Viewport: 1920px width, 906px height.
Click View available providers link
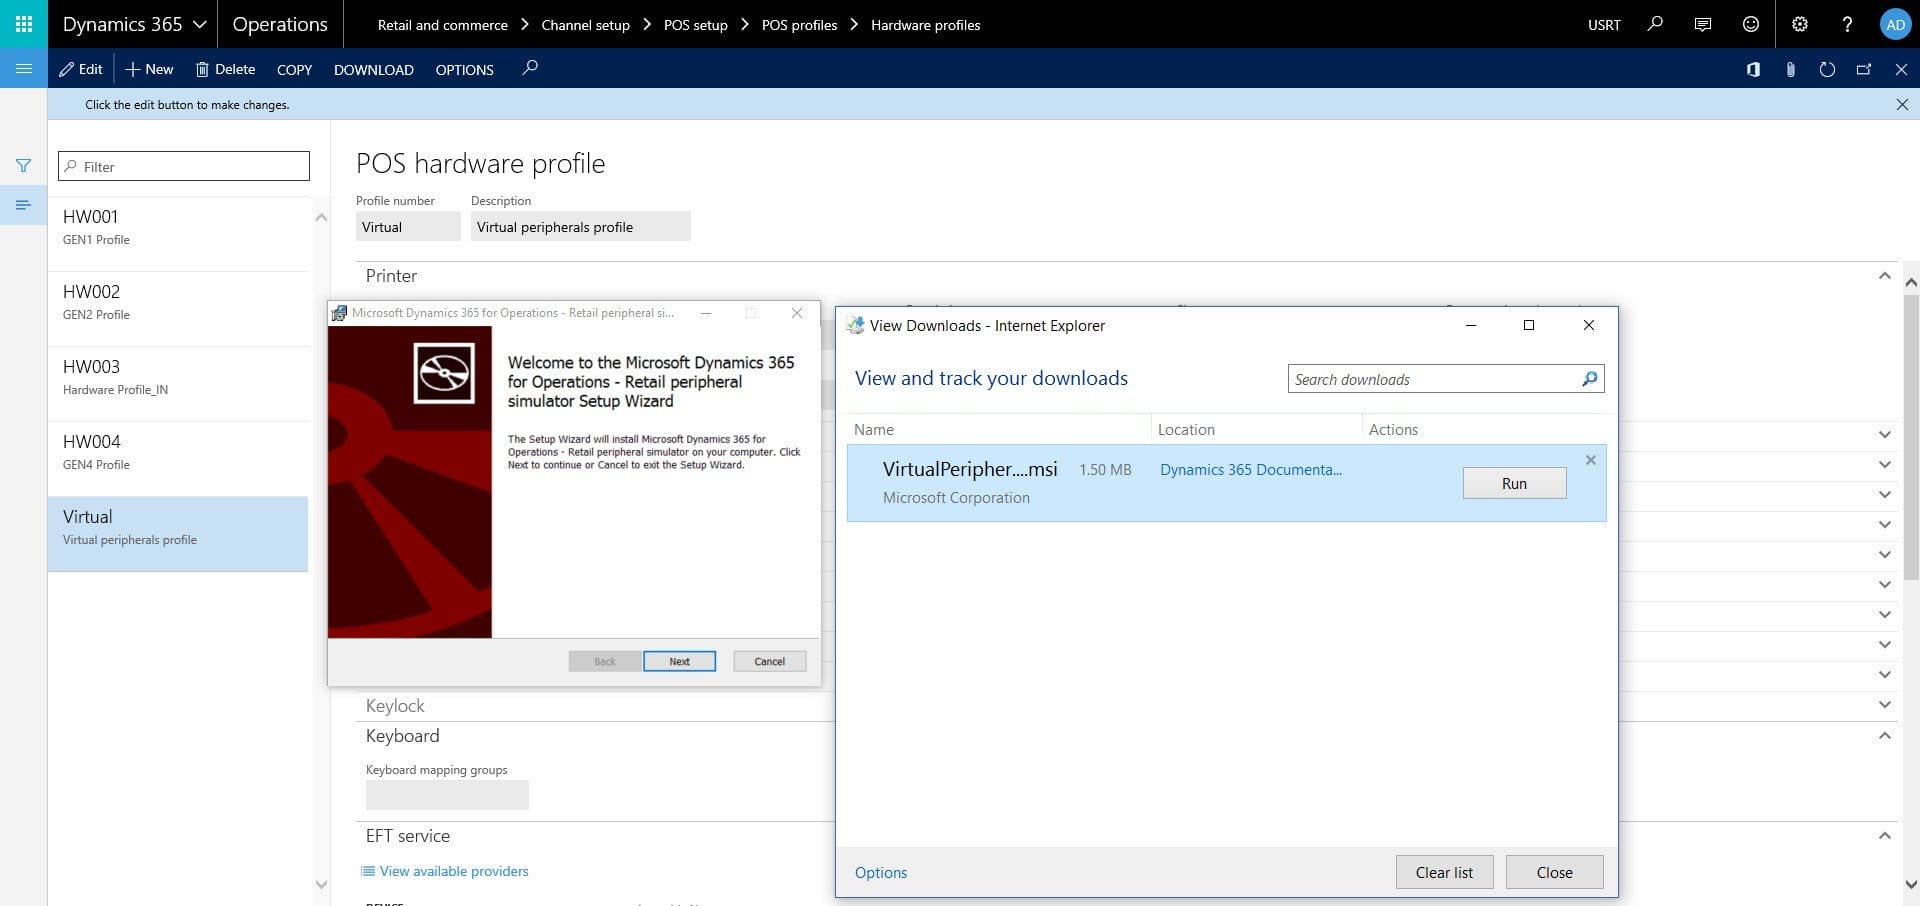453,871
